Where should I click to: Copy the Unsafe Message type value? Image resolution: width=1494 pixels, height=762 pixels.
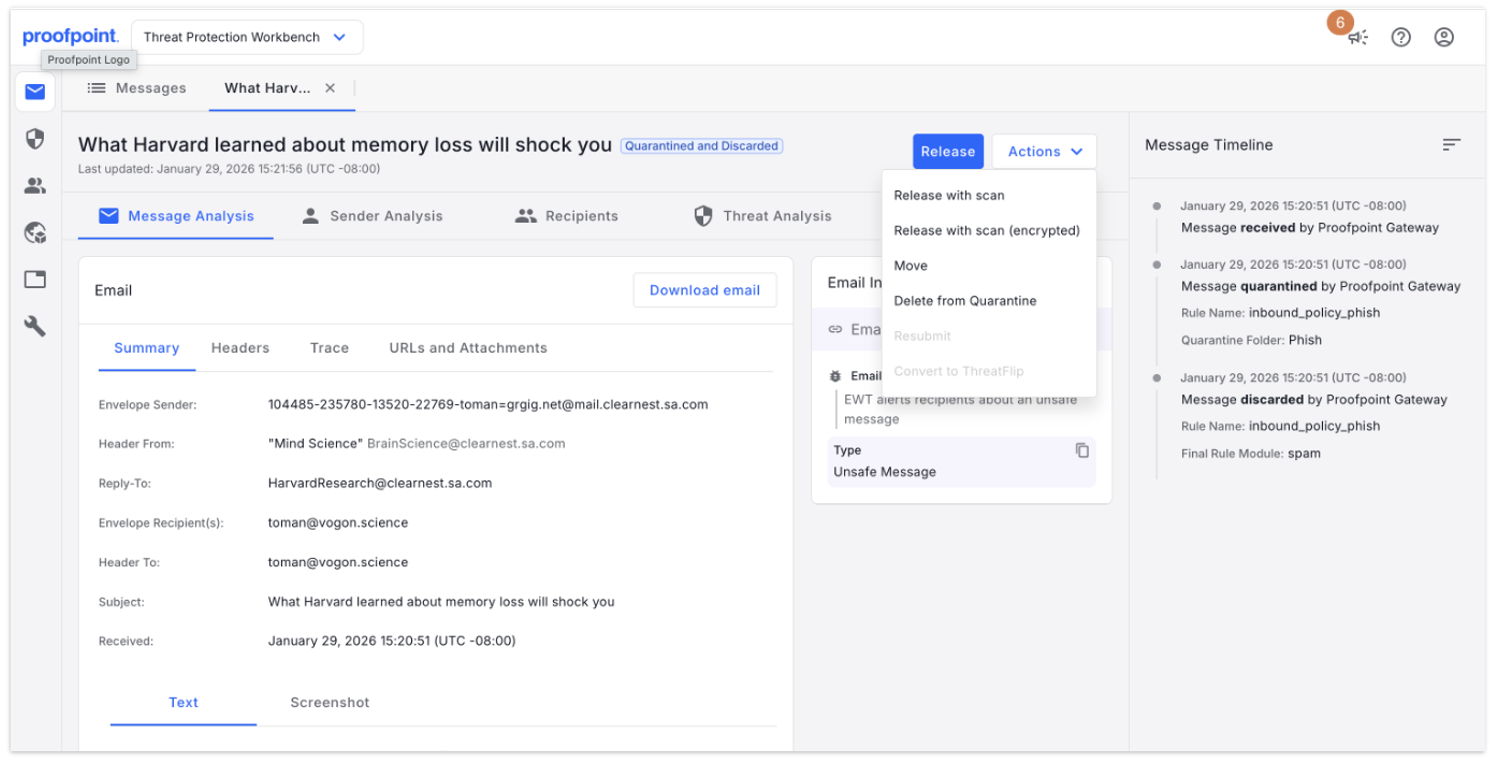click(1082, 450)
